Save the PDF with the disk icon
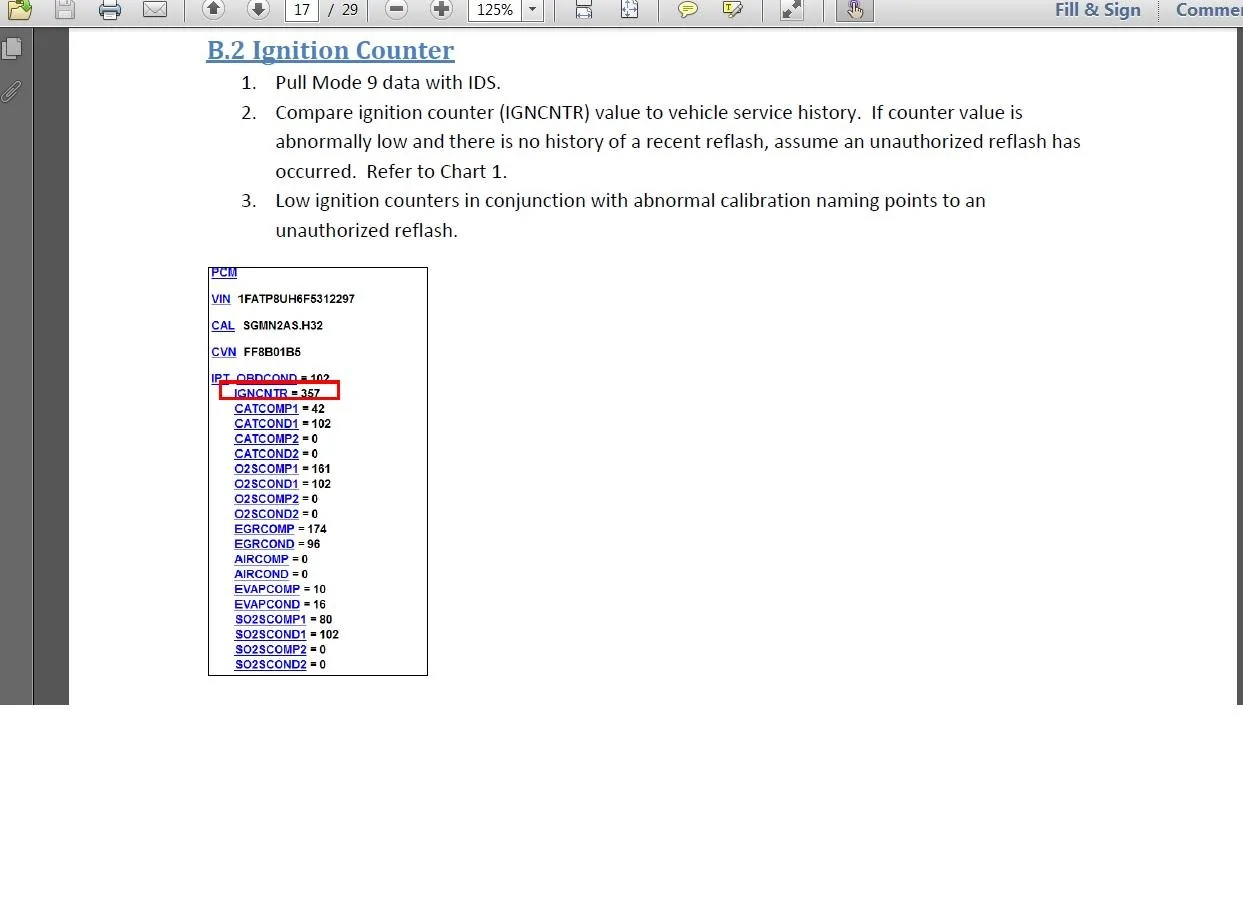Image resolution: width=1243 pixels, height=908 pixels. (x=65, y=10)
